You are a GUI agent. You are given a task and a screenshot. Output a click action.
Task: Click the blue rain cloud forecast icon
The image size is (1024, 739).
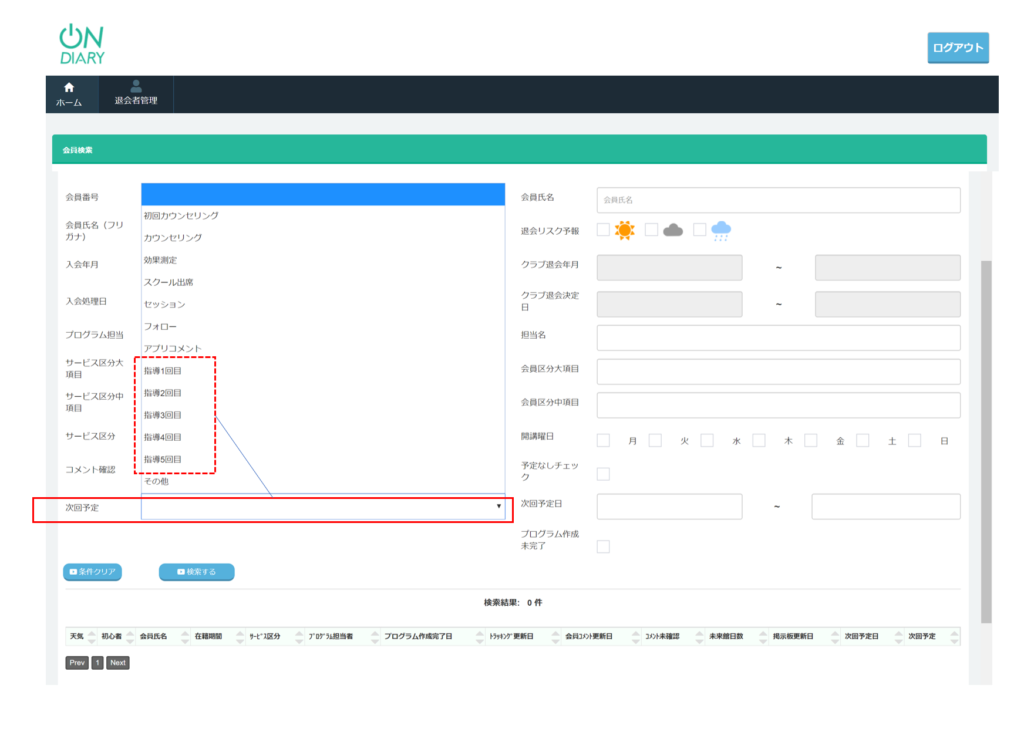721,231
